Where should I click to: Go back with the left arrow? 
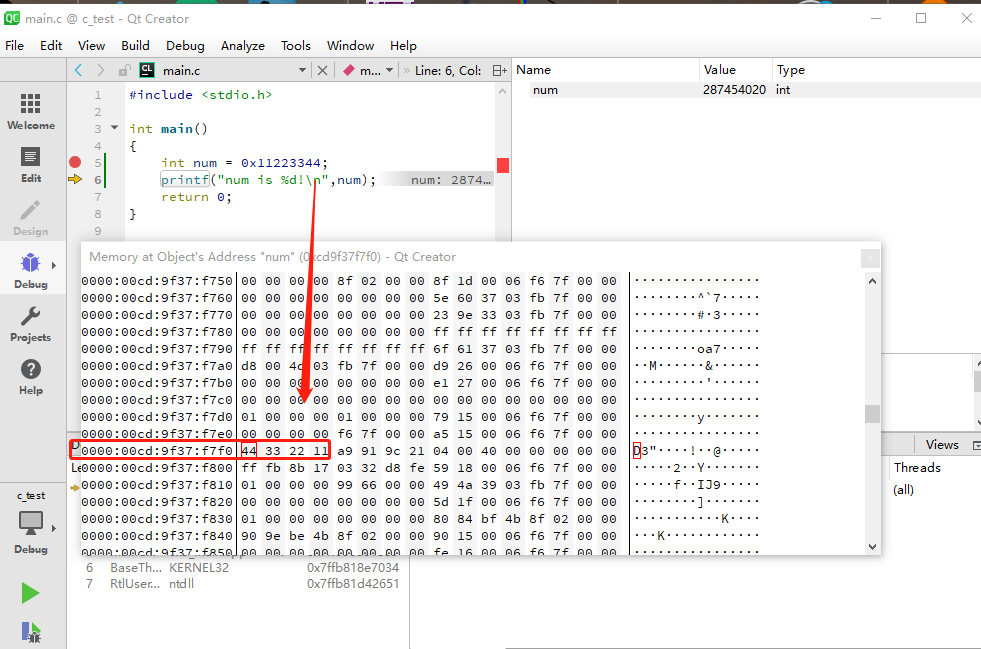tap(79, 70)
